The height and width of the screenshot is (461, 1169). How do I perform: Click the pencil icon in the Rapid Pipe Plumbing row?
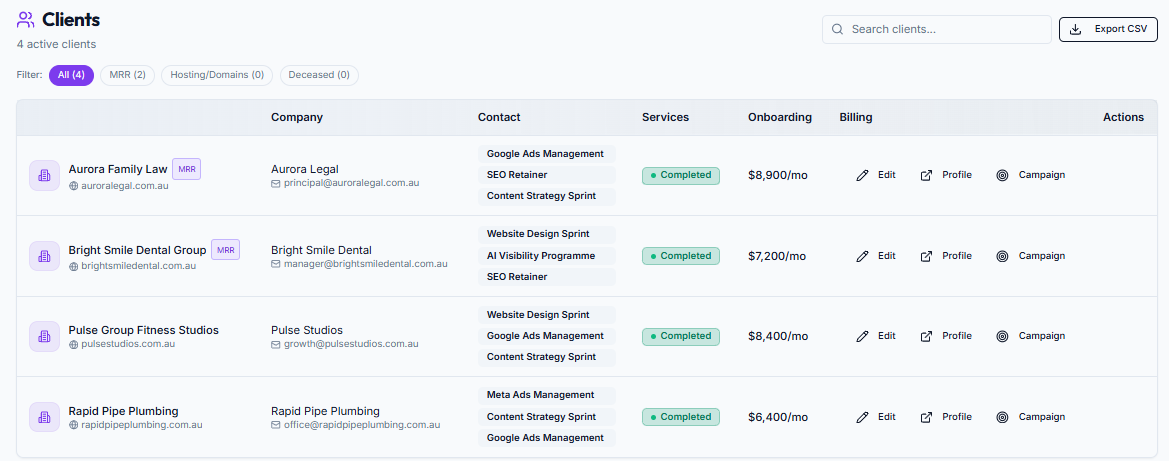(863, 417)
